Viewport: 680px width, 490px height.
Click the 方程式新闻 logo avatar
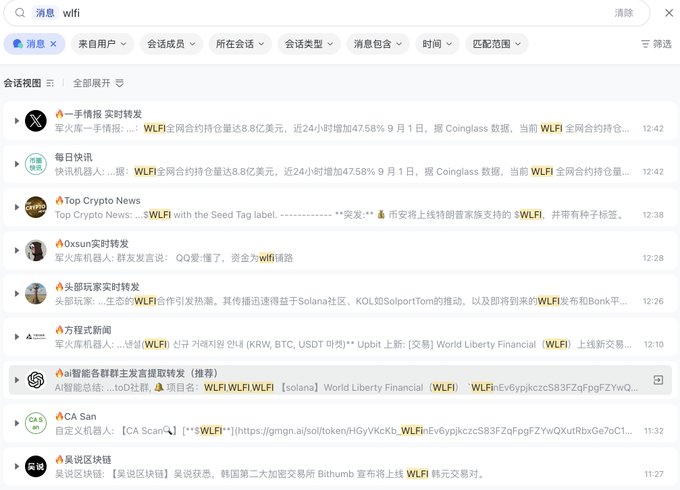point(36,336)
